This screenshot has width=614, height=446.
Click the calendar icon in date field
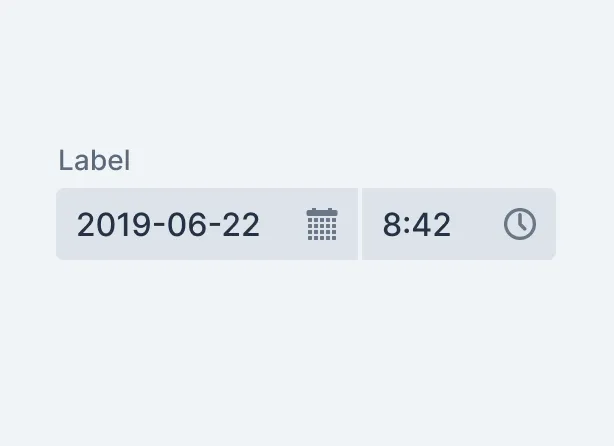pyautogui.click(x=322, y=224)
